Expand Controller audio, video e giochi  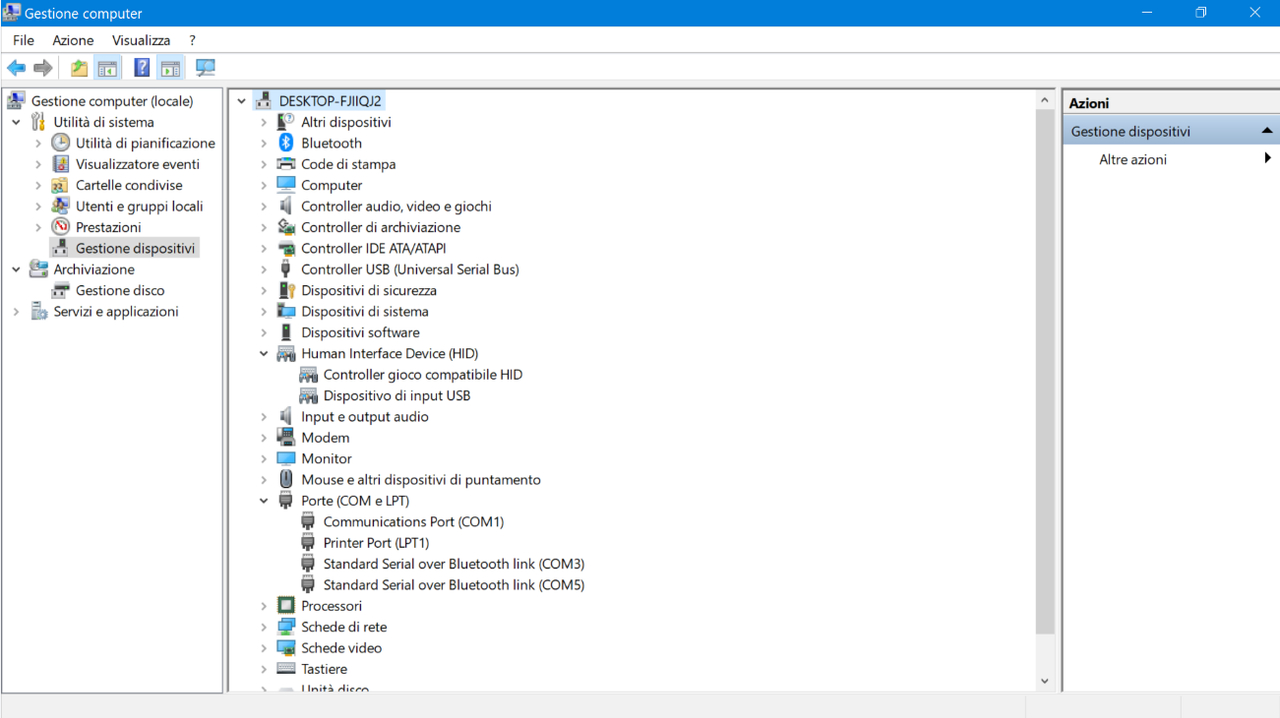tap(264, 206)
